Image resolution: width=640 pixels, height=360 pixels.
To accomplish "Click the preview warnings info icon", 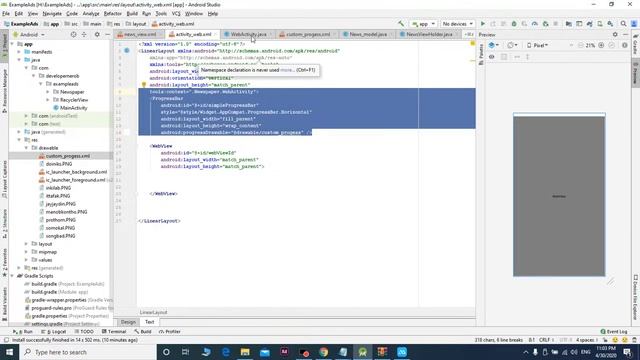I will coord(625,45).
